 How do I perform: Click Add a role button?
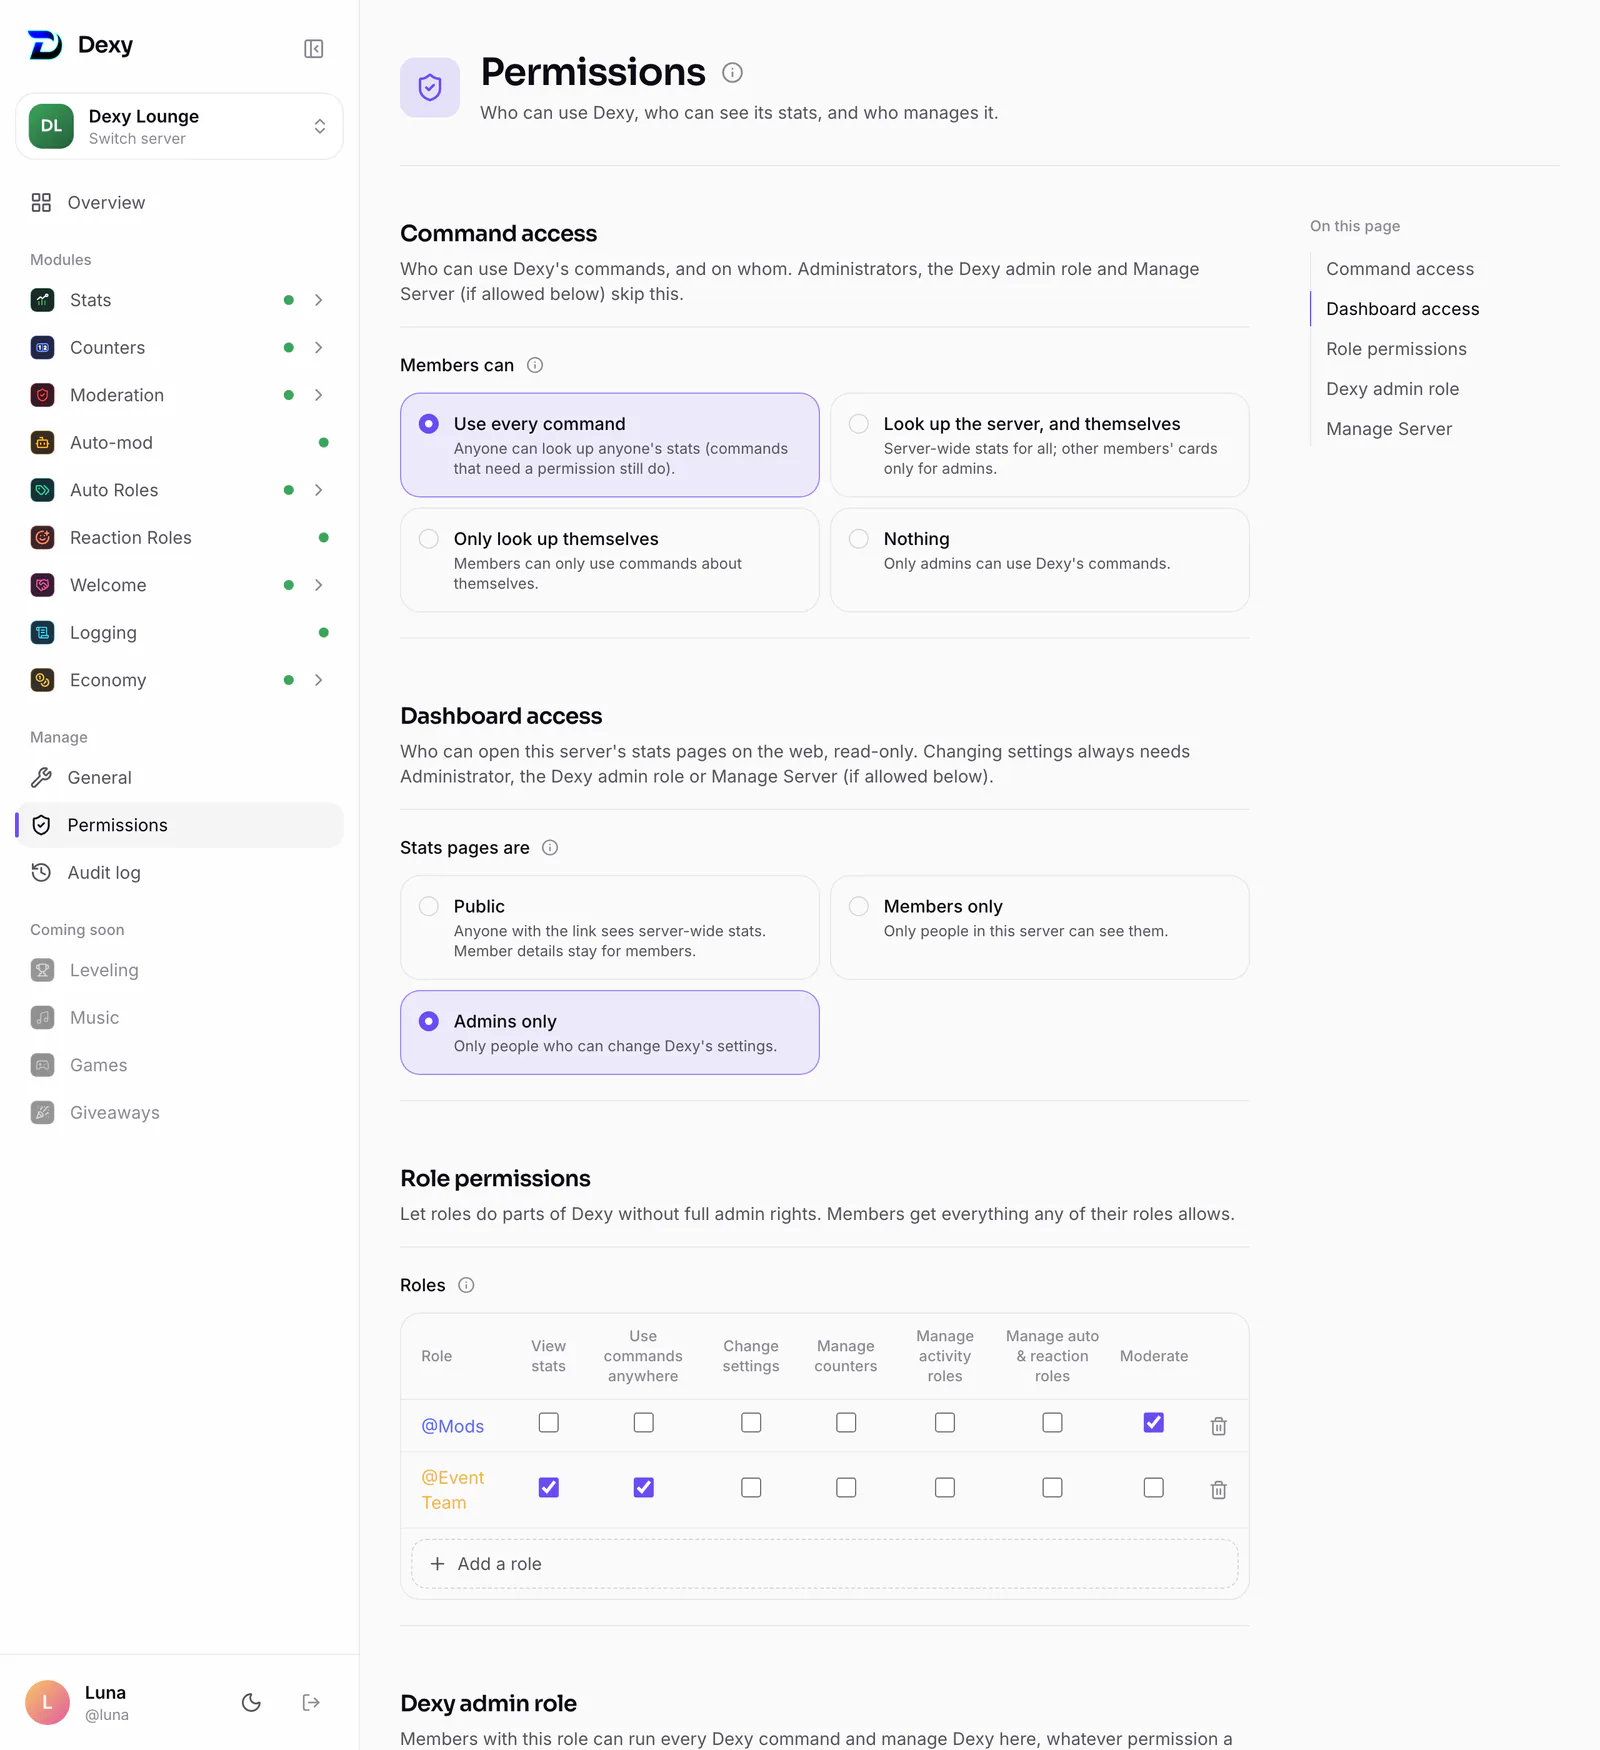(825, 1564)
